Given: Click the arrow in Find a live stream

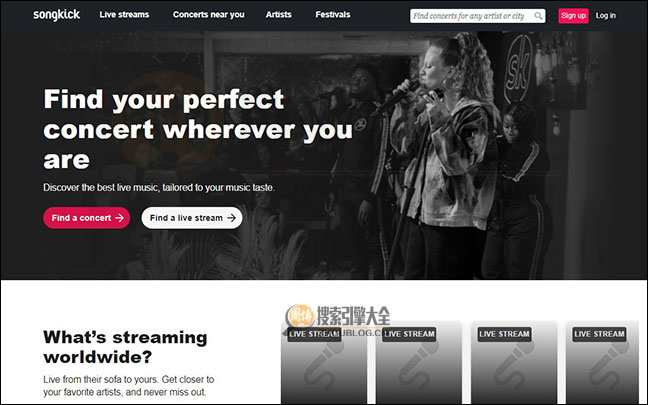Looking at the screenshot, I should [x=231, y=217].
